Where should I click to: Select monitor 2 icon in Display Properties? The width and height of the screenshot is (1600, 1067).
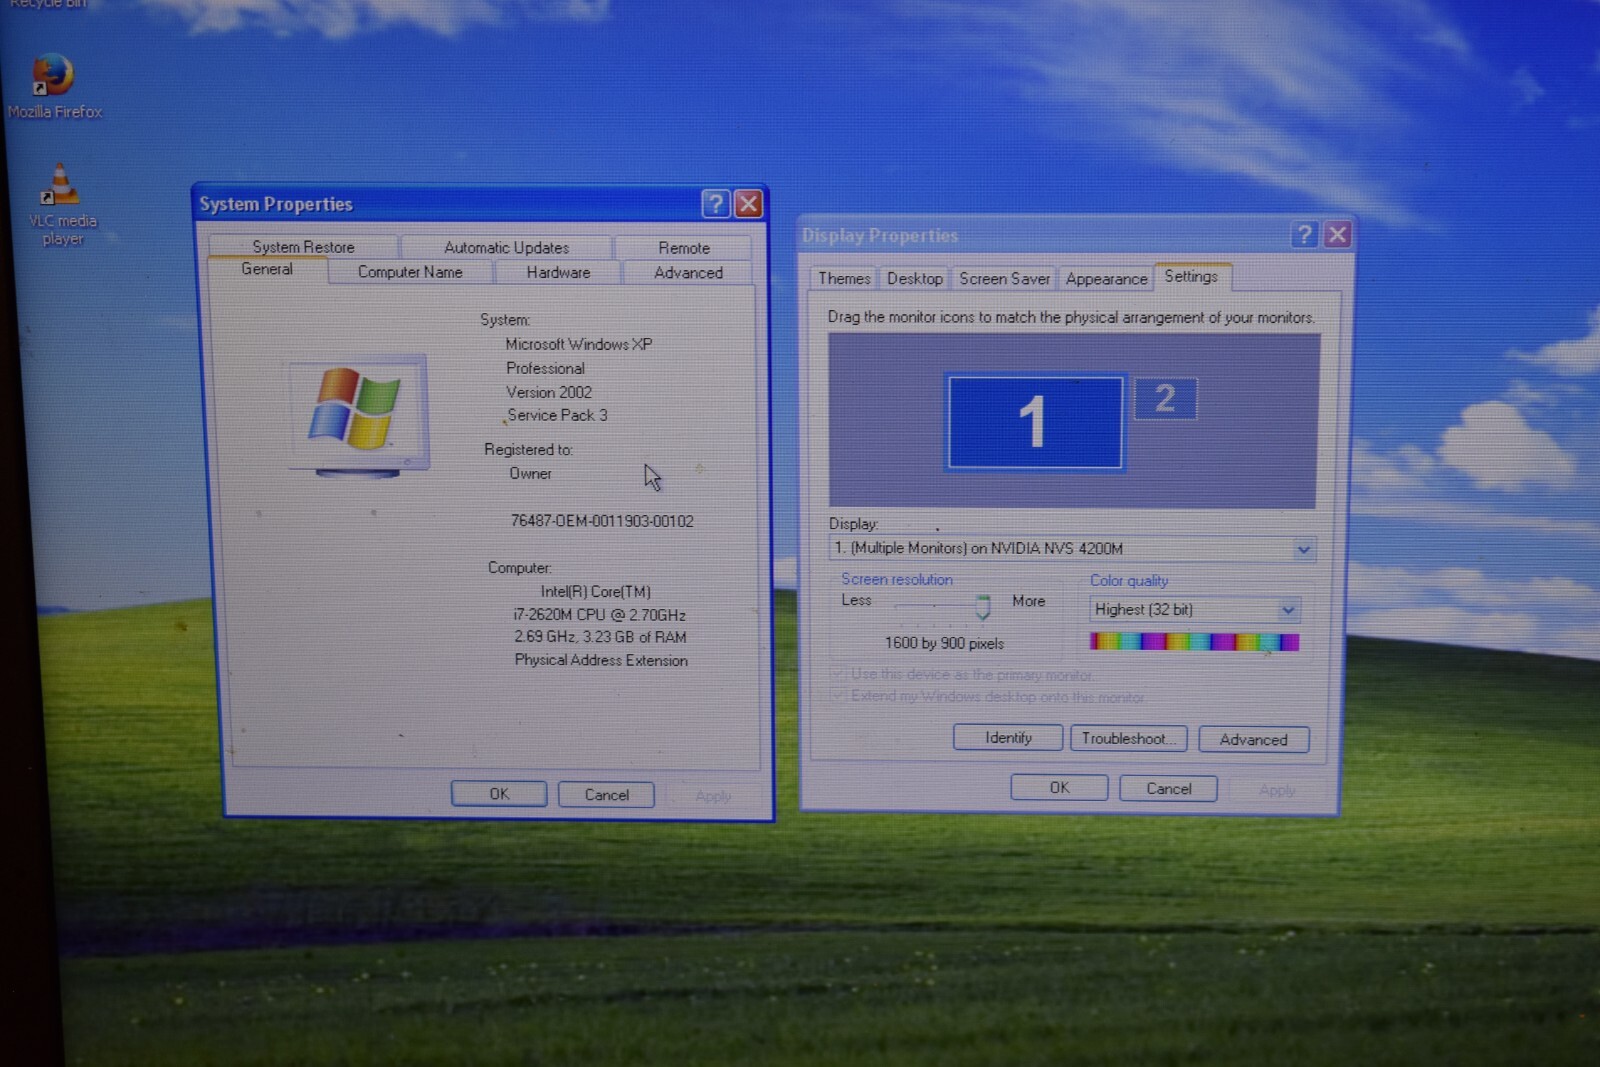1165,398
